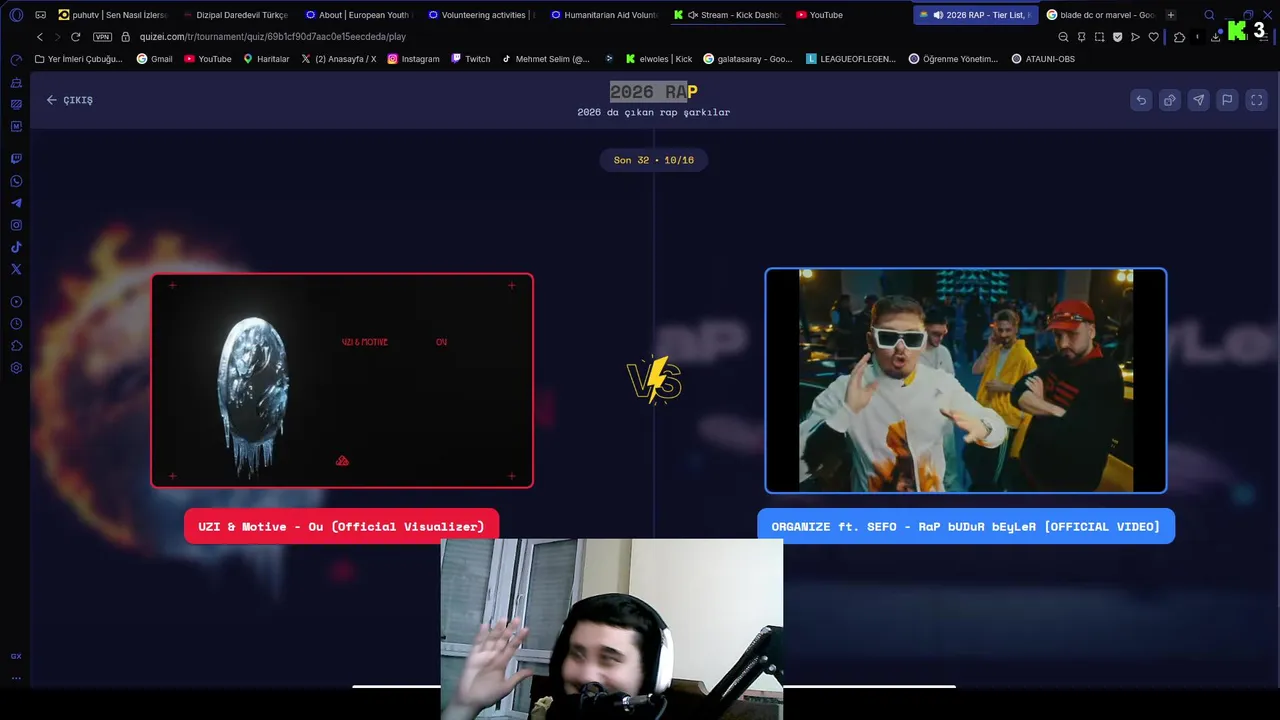Open LEAGUEOFLEGEN... bookmark
Image resolution: width=1280 pixels, height=720 pixels.
(x=851, y=59)
